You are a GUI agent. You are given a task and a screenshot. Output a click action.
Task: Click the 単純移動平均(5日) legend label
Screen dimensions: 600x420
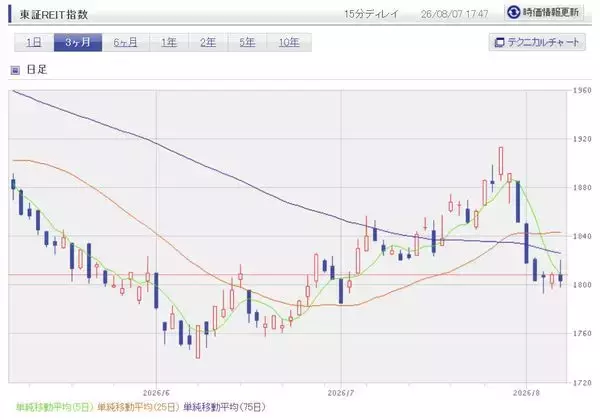[x=54, y=407]
